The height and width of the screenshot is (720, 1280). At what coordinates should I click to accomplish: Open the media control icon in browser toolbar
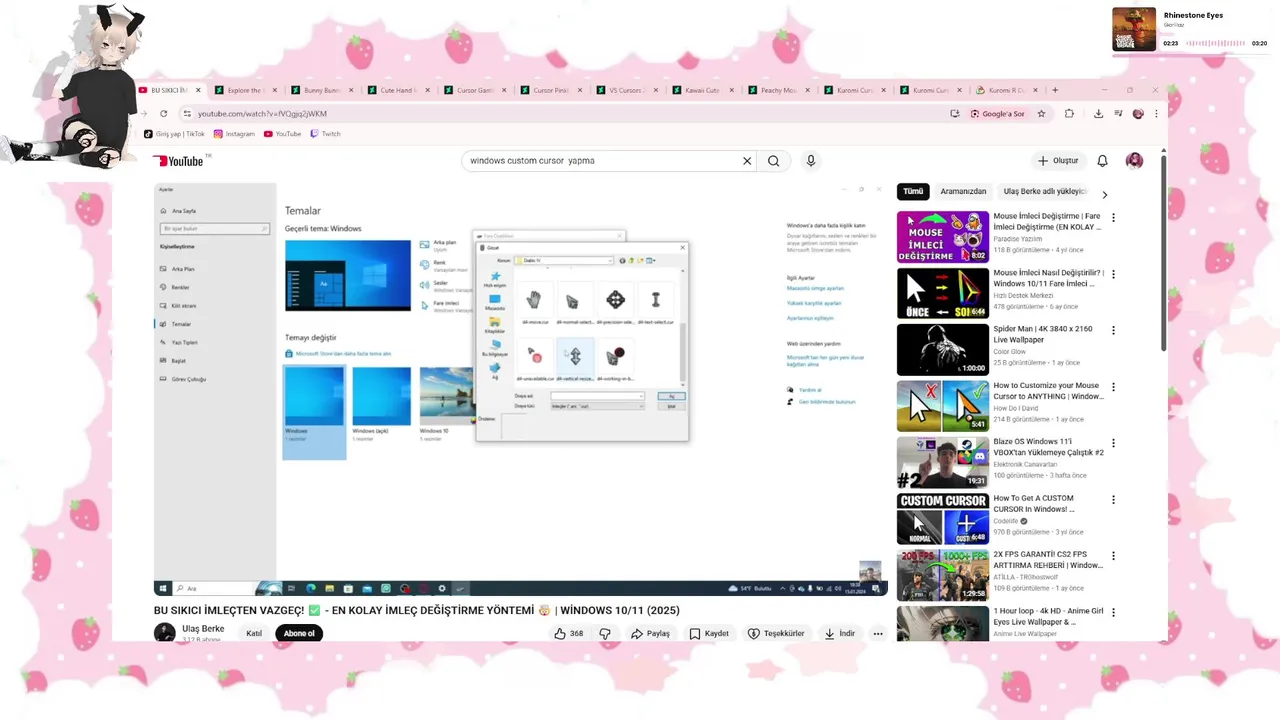click(x=1118, y=114)
